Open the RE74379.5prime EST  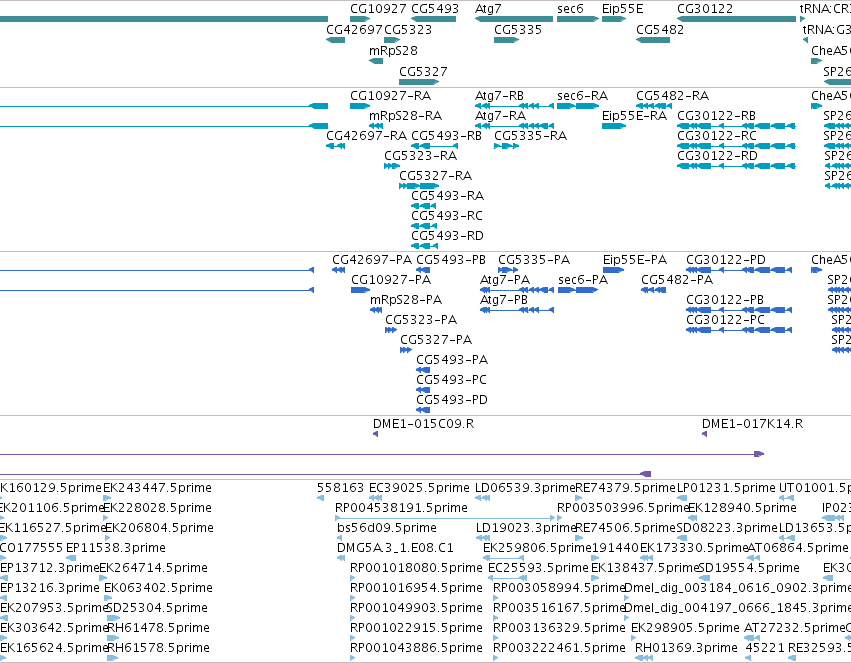coord(579,498)
